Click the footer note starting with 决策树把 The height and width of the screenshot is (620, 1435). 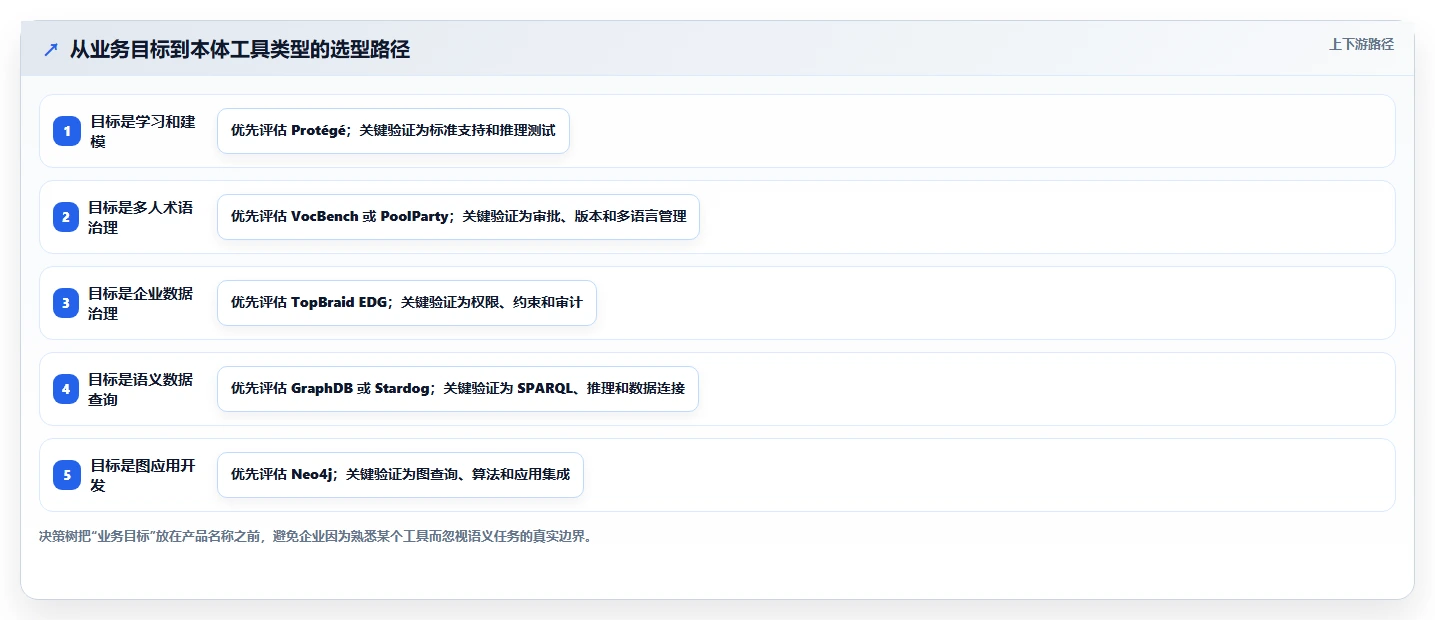tap(316, 536)
